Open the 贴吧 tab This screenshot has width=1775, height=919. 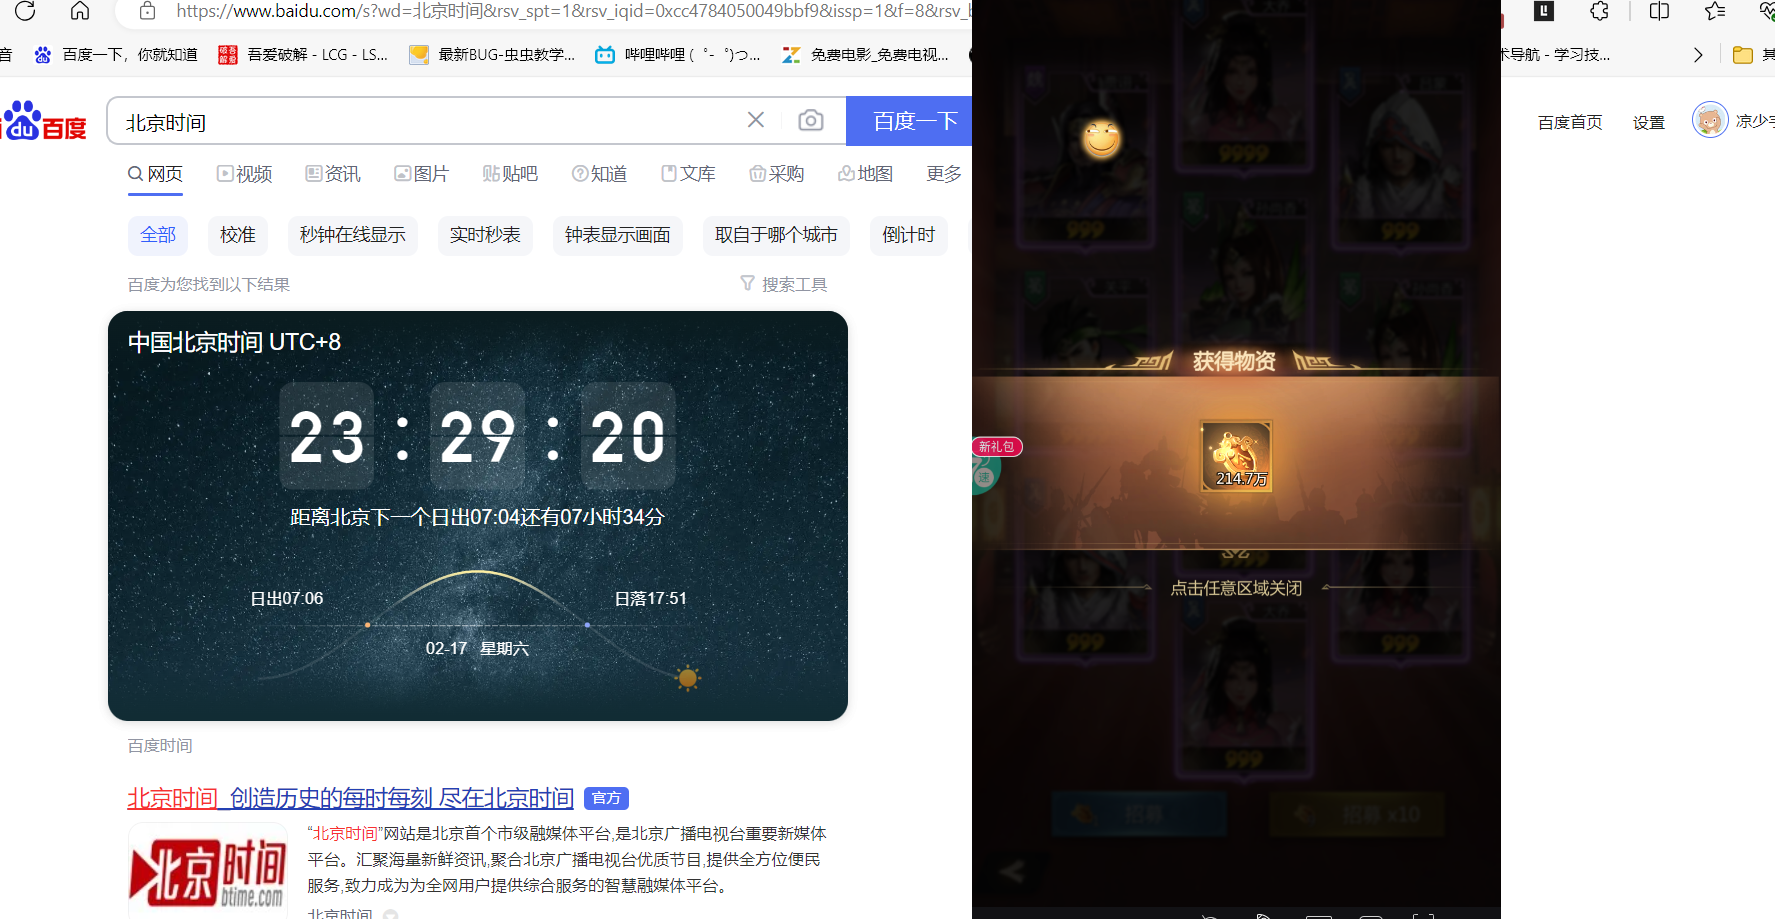510,174
